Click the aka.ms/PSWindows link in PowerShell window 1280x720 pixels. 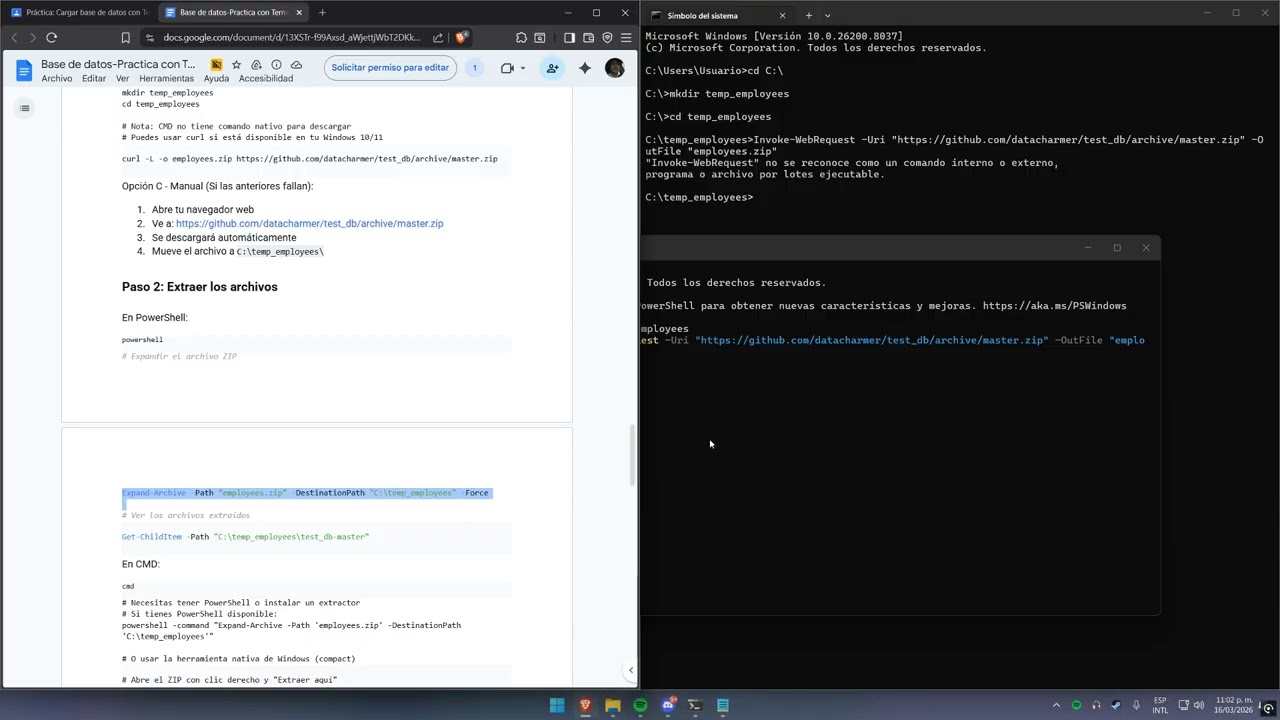click(x=1054, y=306)
